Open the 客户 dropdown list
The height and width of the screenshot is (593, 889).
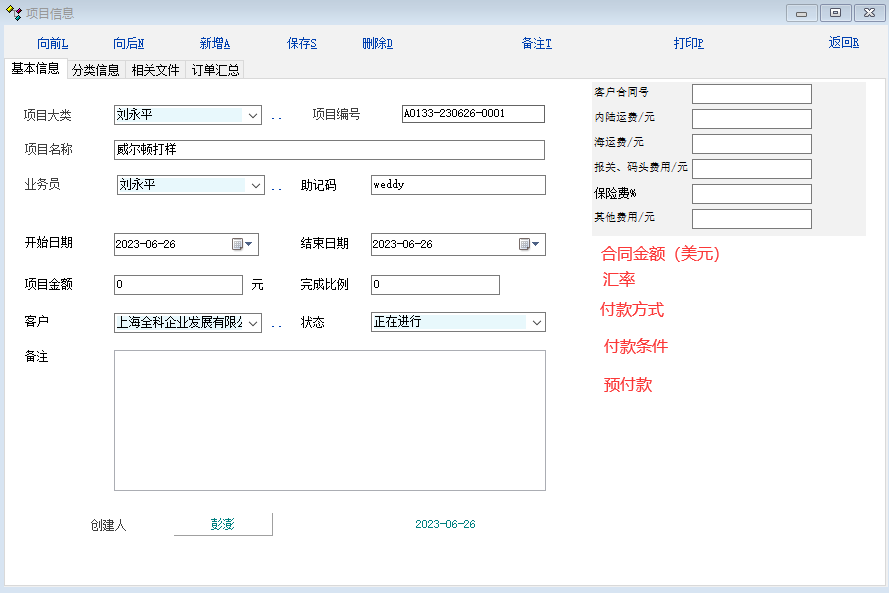click(252, 322)
